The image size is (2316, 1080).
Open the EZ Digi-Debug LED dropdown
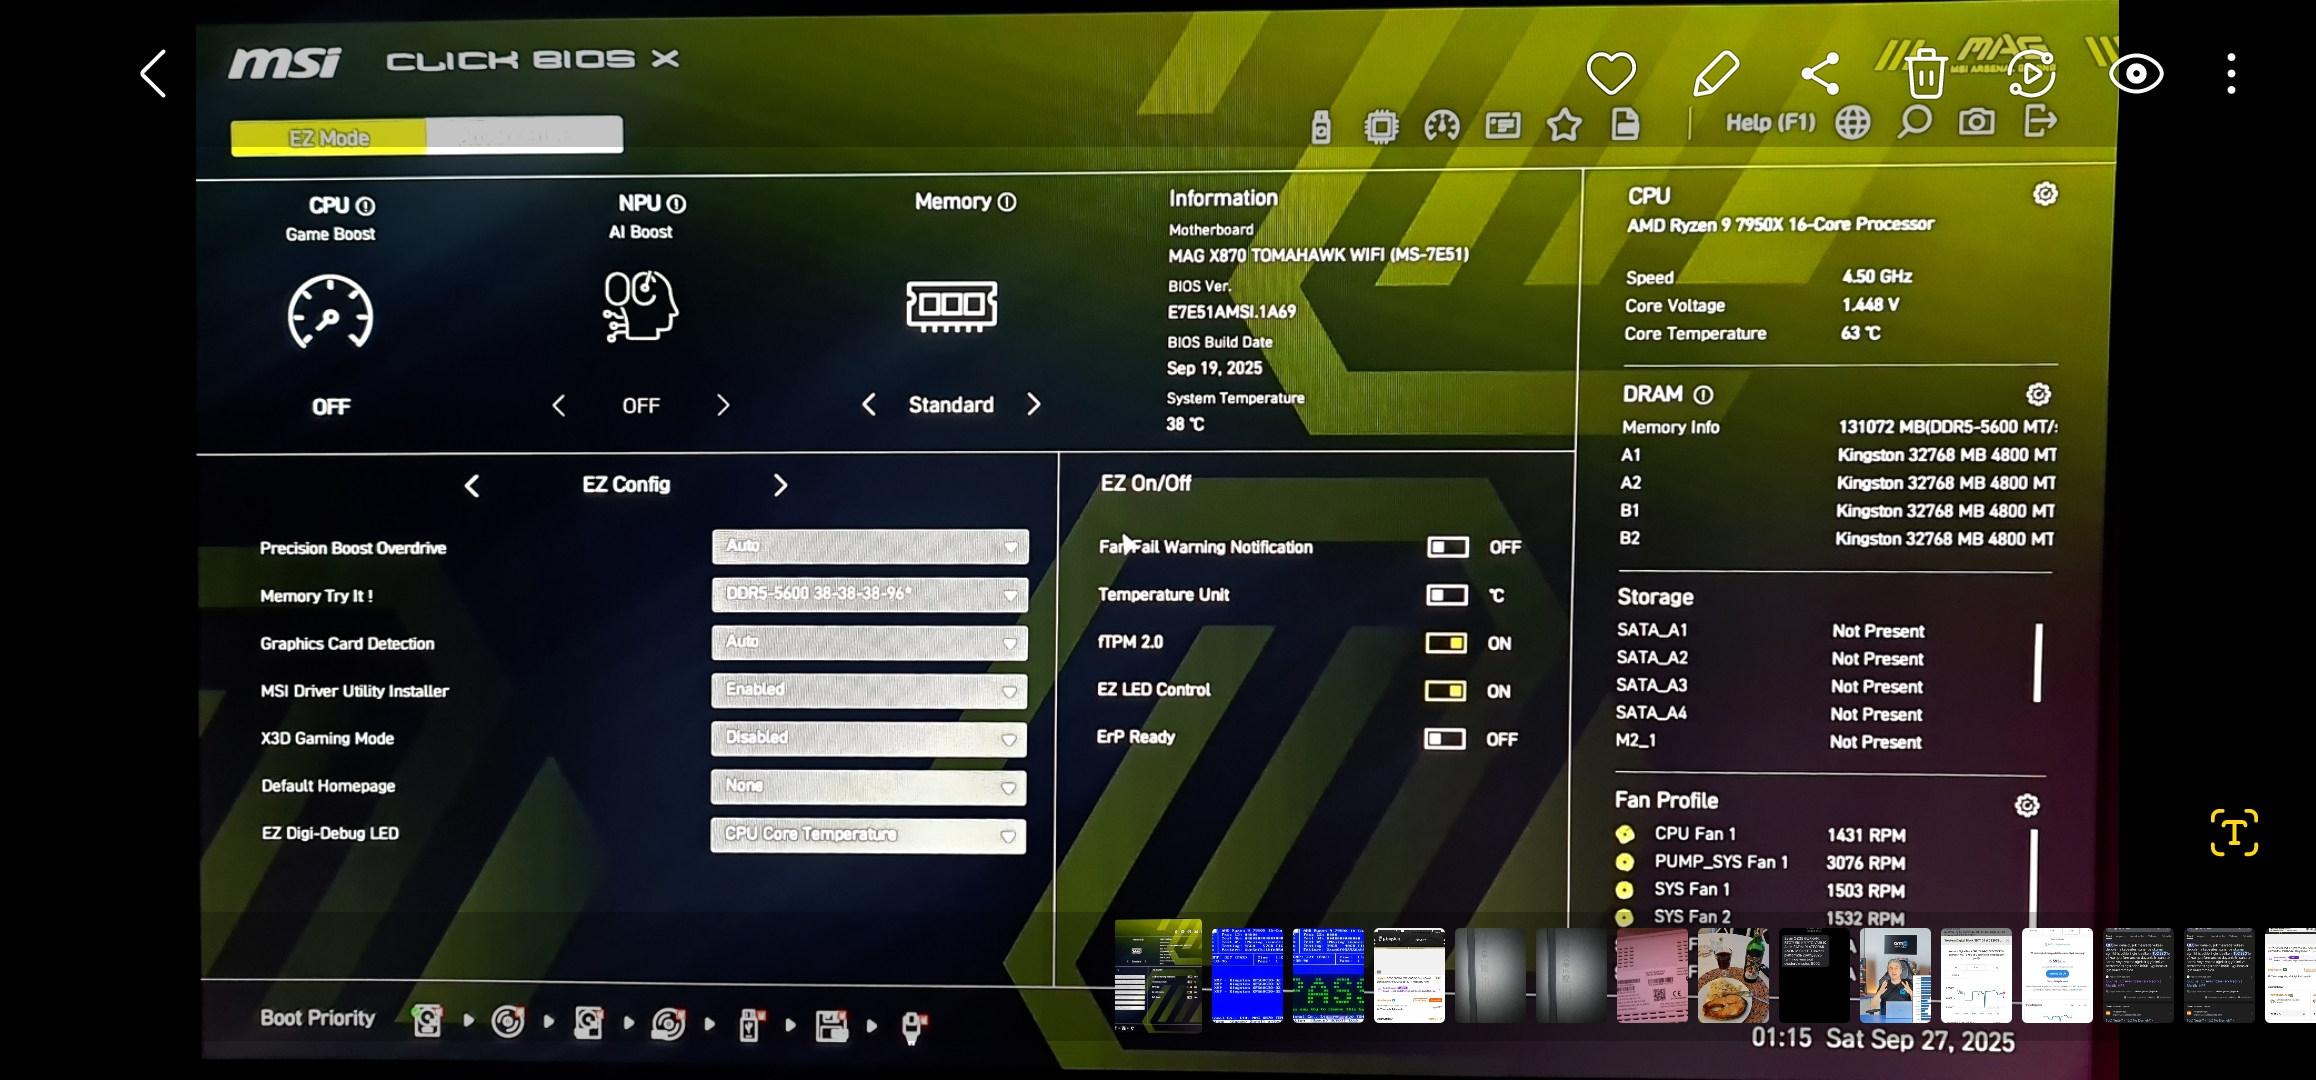[x=868, y=835]
